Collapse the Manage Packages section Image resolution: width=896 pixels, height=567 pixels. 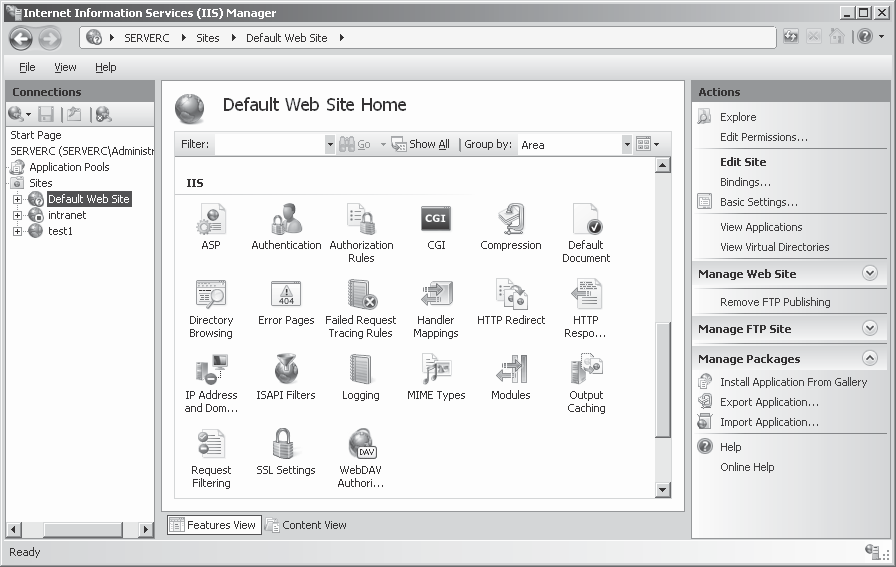click(x=870, y=358)
